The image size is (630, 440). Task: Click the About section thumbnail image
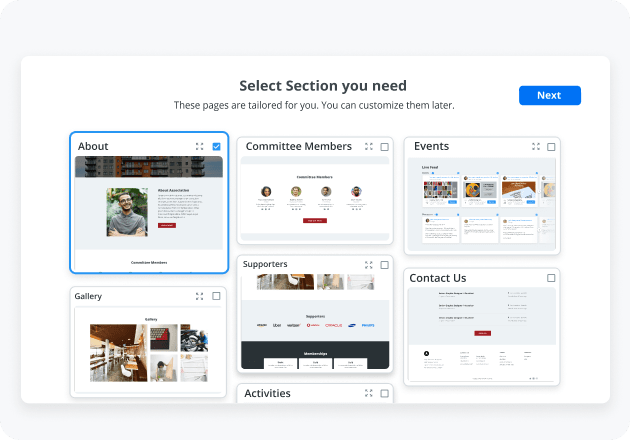click(x=149, y=213)
